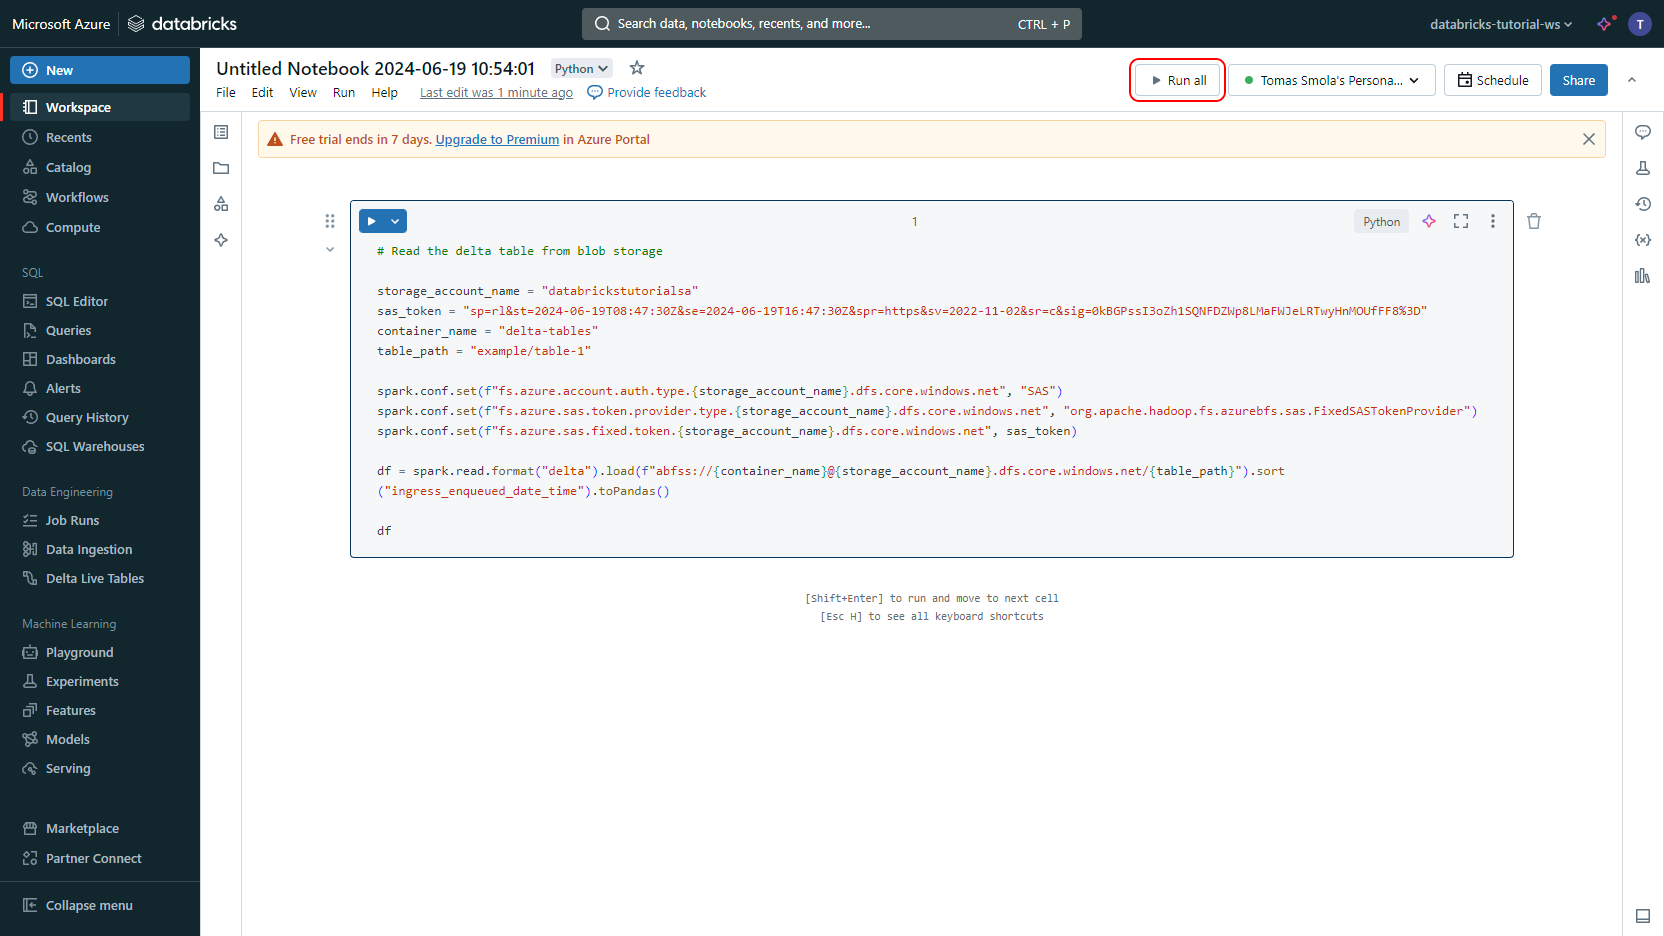This screenshot has width=1664, height=936.
Task: Open SQL Warehouses in the sidebar
Action: [100, 446]
